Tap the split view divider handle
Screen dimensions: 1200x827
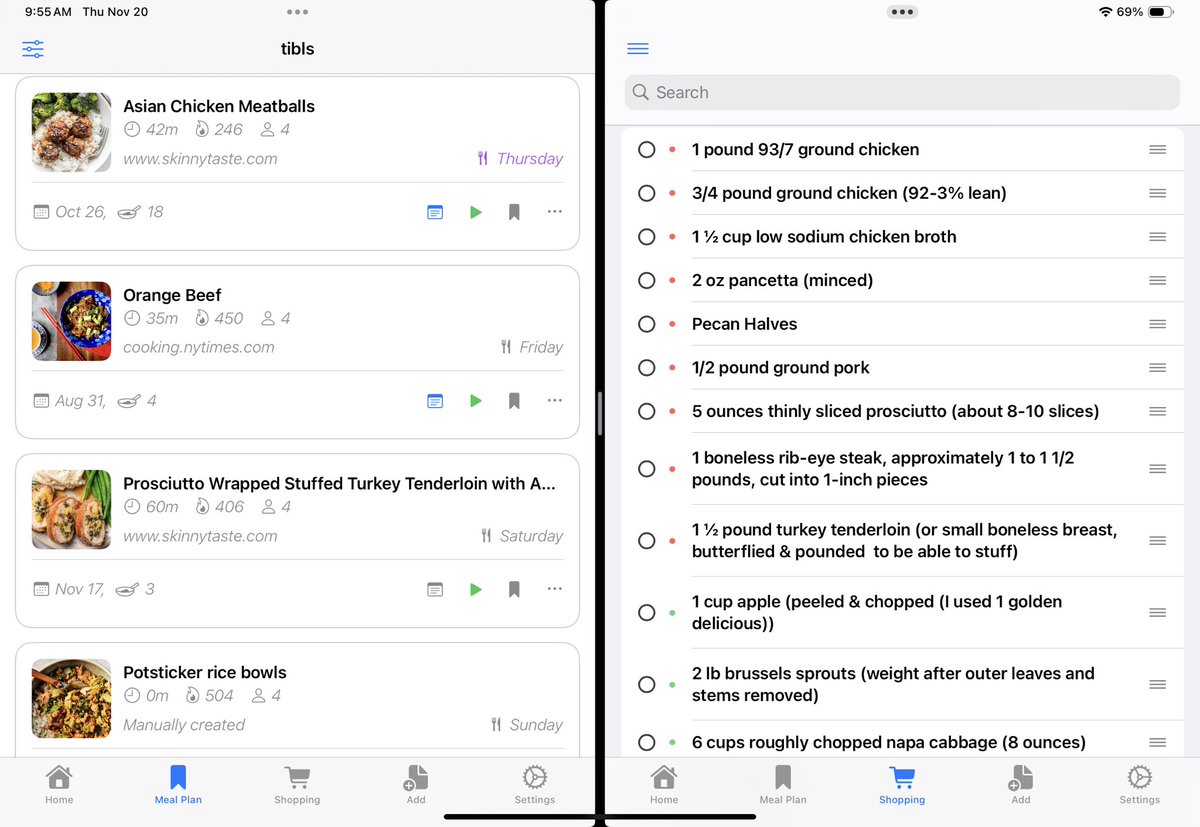[600, 413]
